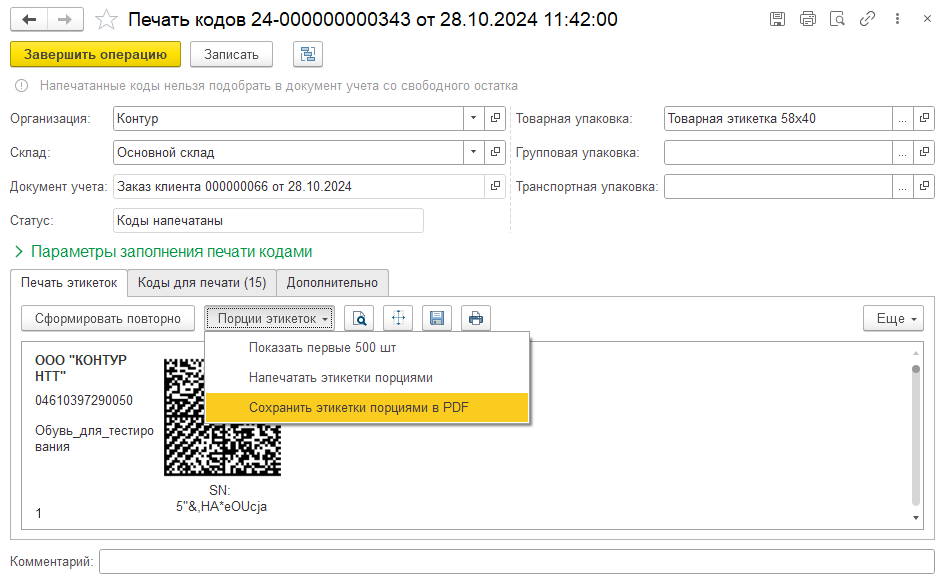The width and height of the screenshot is (943, 579).
Task: Click Товарная упаковка field with Товарная этикетка 58x40
Action: pos(778,118)
